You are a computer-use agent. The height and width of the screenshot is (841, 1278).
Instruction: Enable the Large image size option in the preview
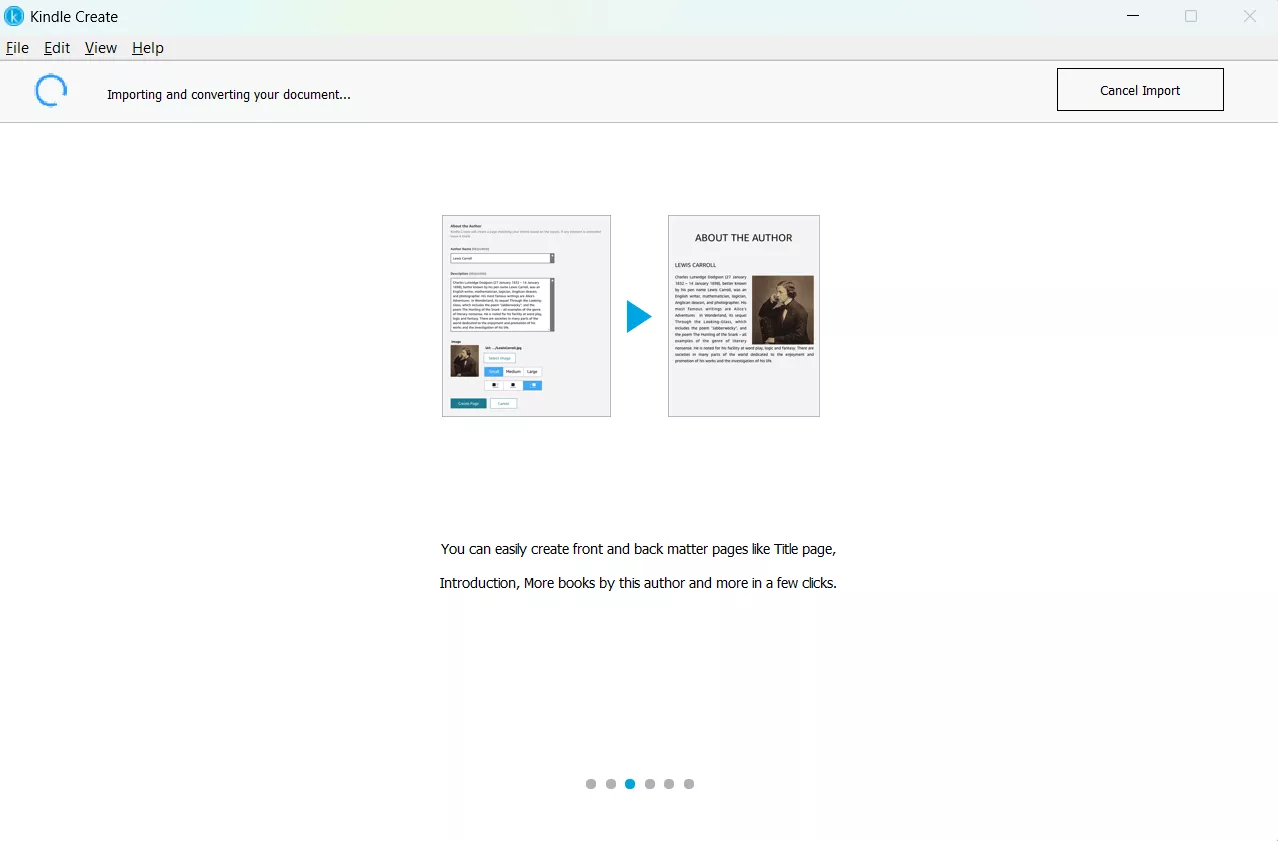pos(532,371)
